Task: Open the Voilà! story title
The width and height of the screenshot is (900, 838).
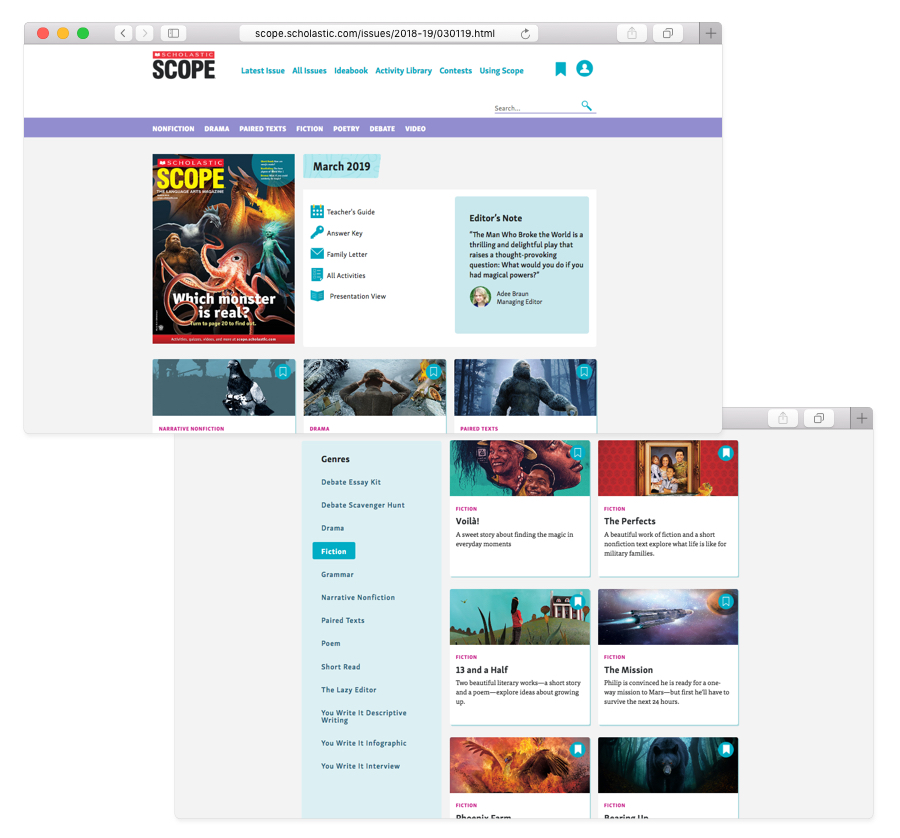Action: click(467, 521)
